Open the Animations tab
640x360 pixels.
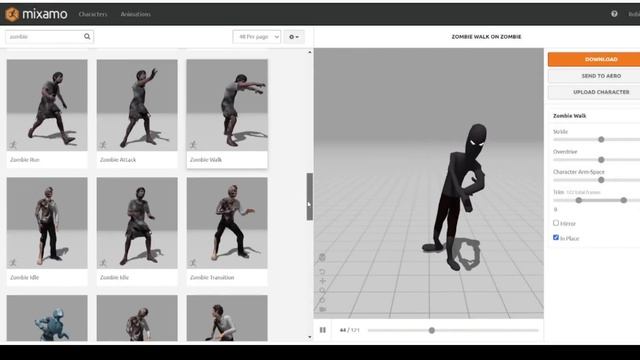tap(136, 14)
